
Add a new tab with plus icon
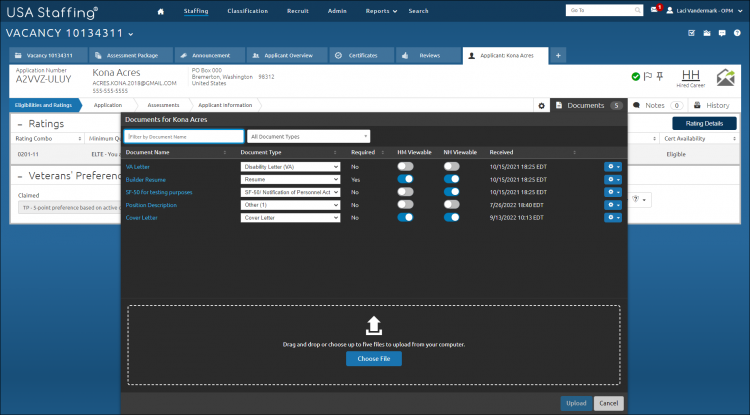(558, 55)
